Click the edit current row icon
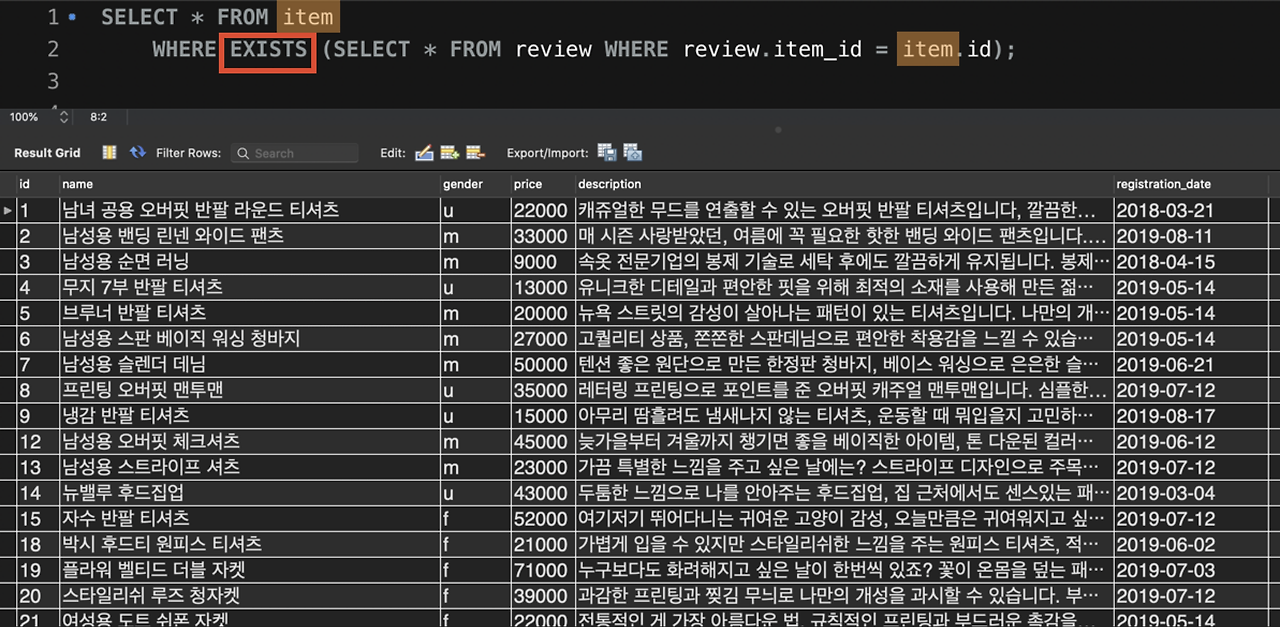 (x=424, y=153)
